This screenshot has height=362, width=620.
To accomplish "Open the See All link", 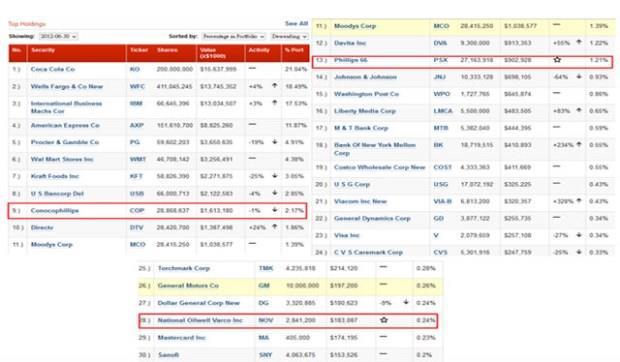I will (x=296, y=24).
